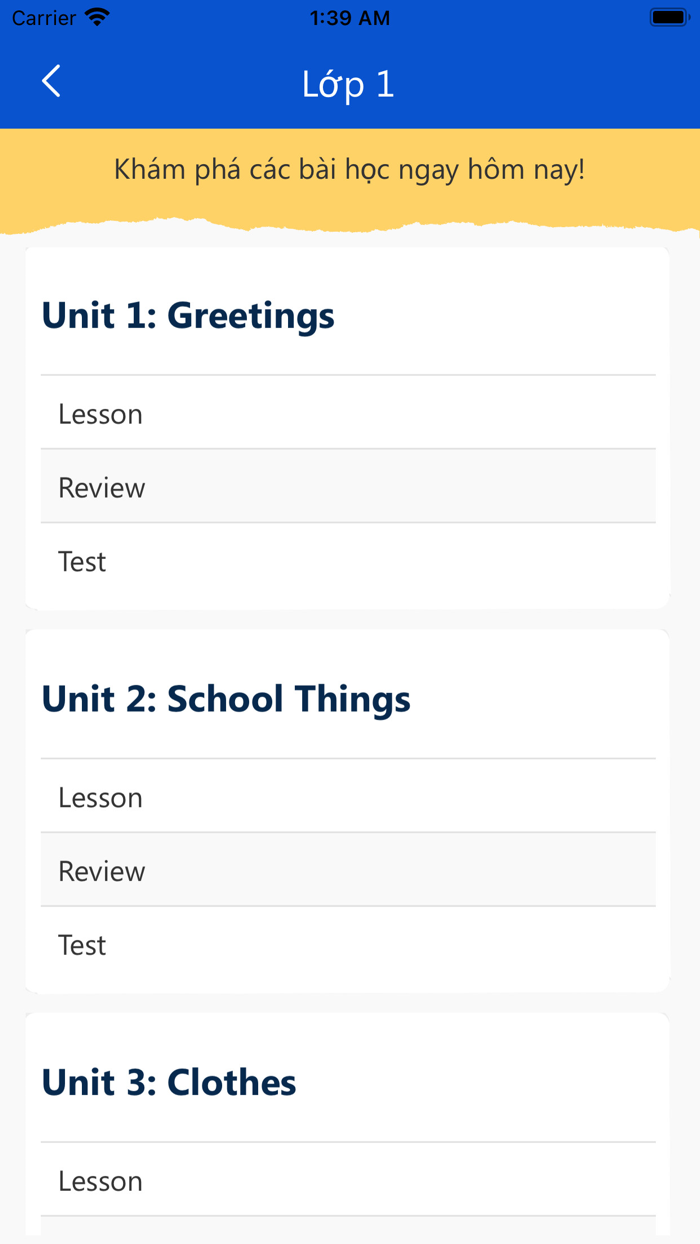Tap the Carrier label in status bar
Screen dimensions: 700x1244
44,18
